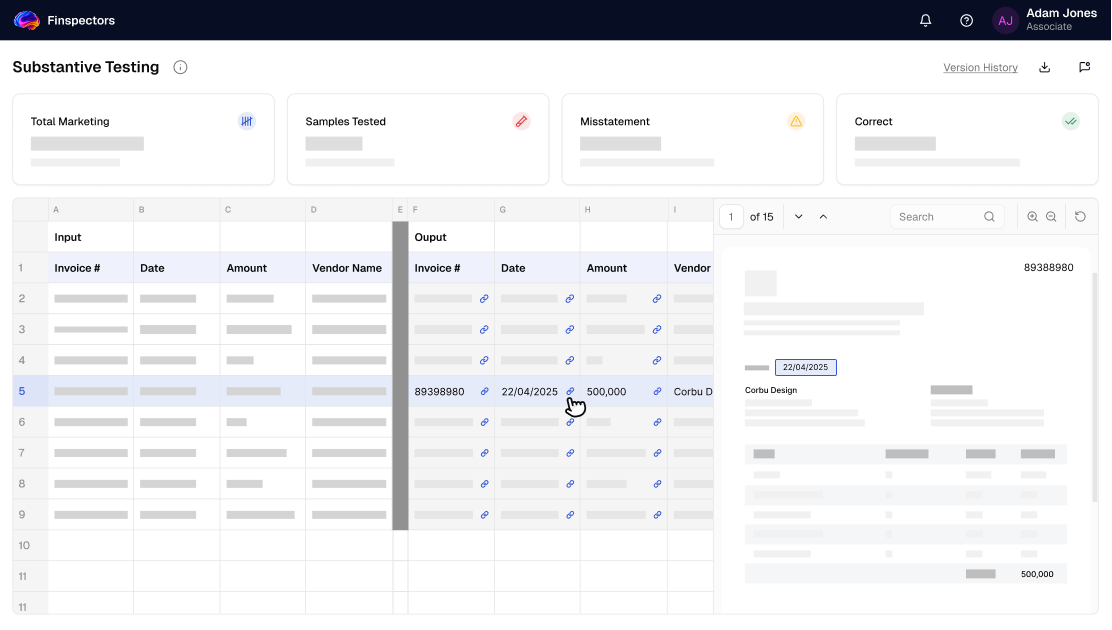The height and width of the screenshot is (630, 1112).
Task: Select column F header
Action: (x=451, y=210)
